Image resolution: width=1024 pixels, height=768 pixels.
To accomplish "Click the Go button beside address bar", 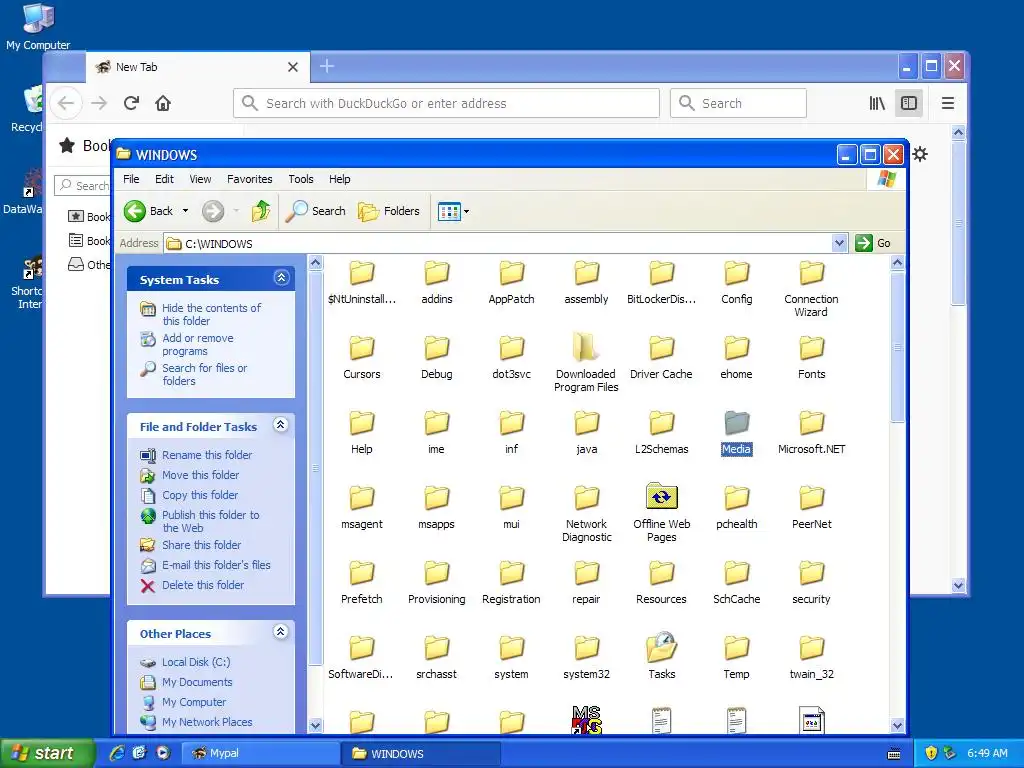I will click(873, 243).
